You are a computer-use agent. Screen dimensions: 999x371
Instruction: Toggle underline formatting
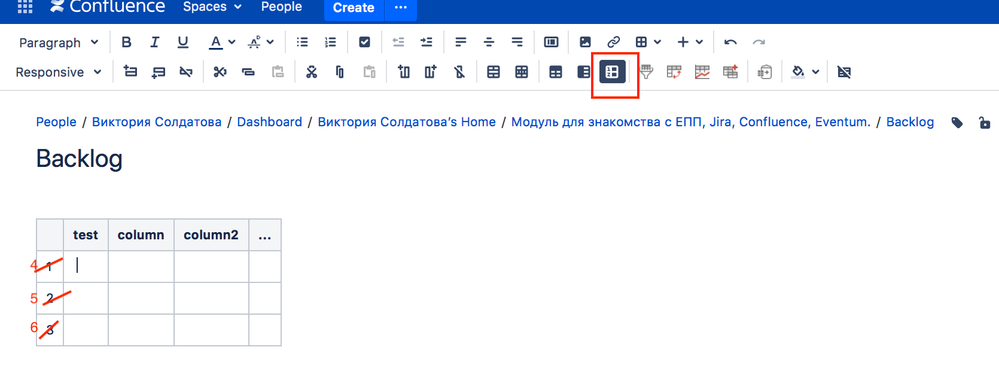(183, 42)
